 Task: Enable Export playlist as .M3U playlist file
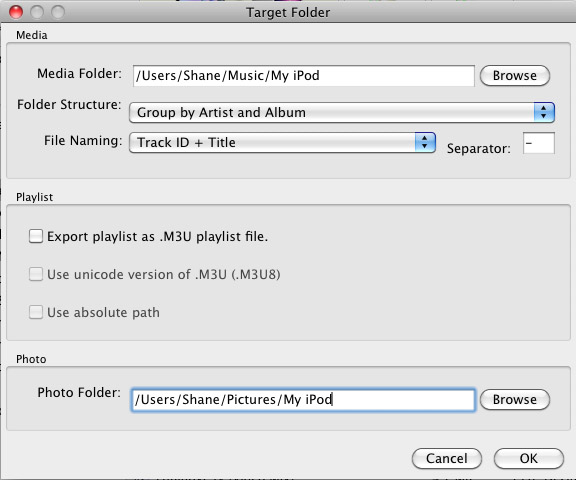[x=36, y=236]
